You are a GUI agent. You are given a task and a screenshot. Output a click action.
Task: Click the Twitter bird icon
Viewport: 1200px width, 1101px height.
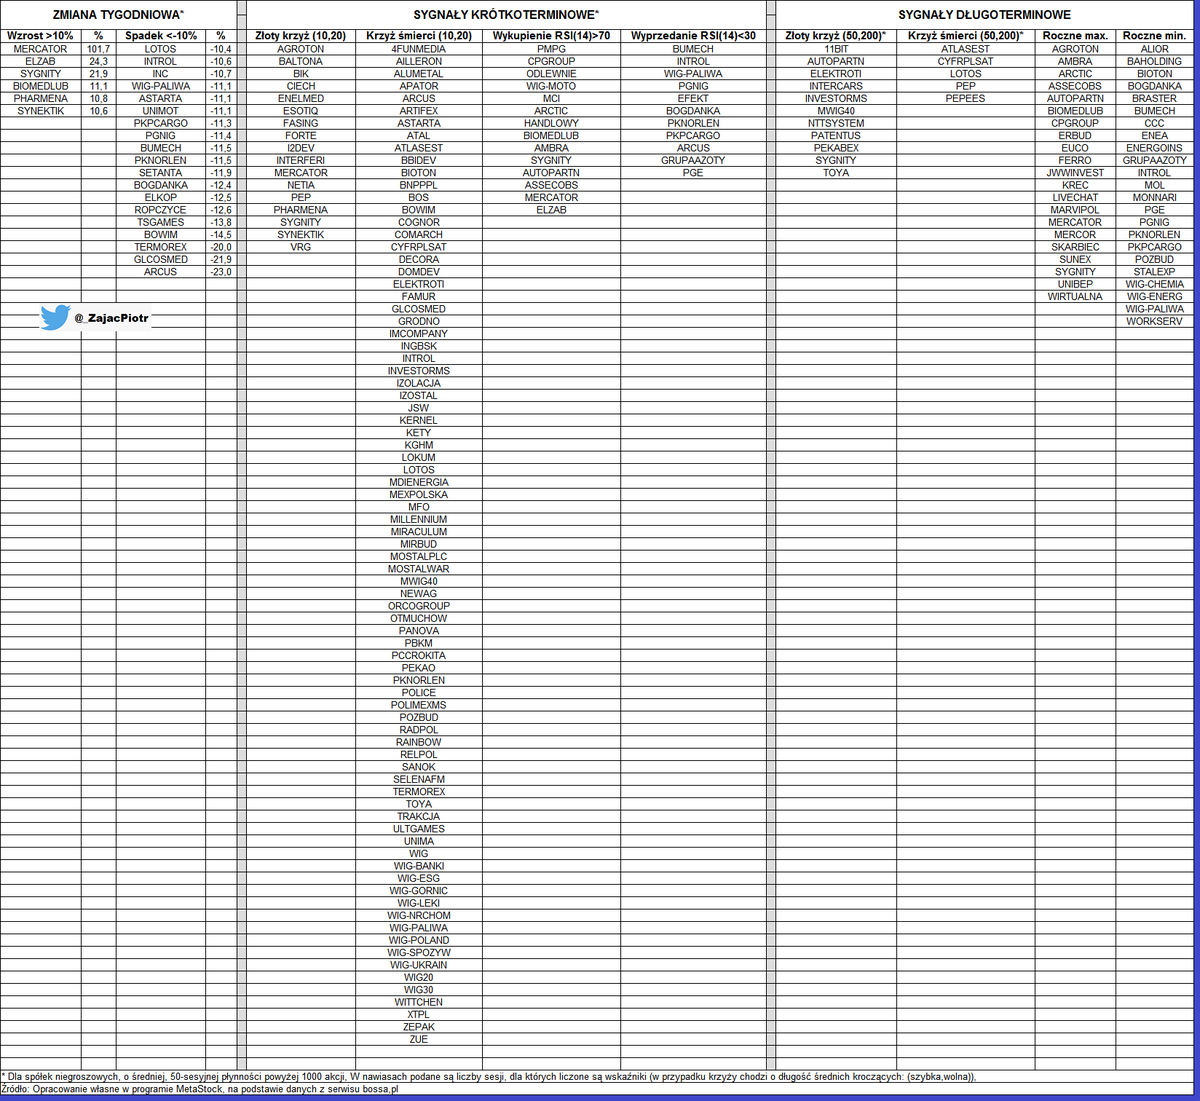tap(54, 319)
